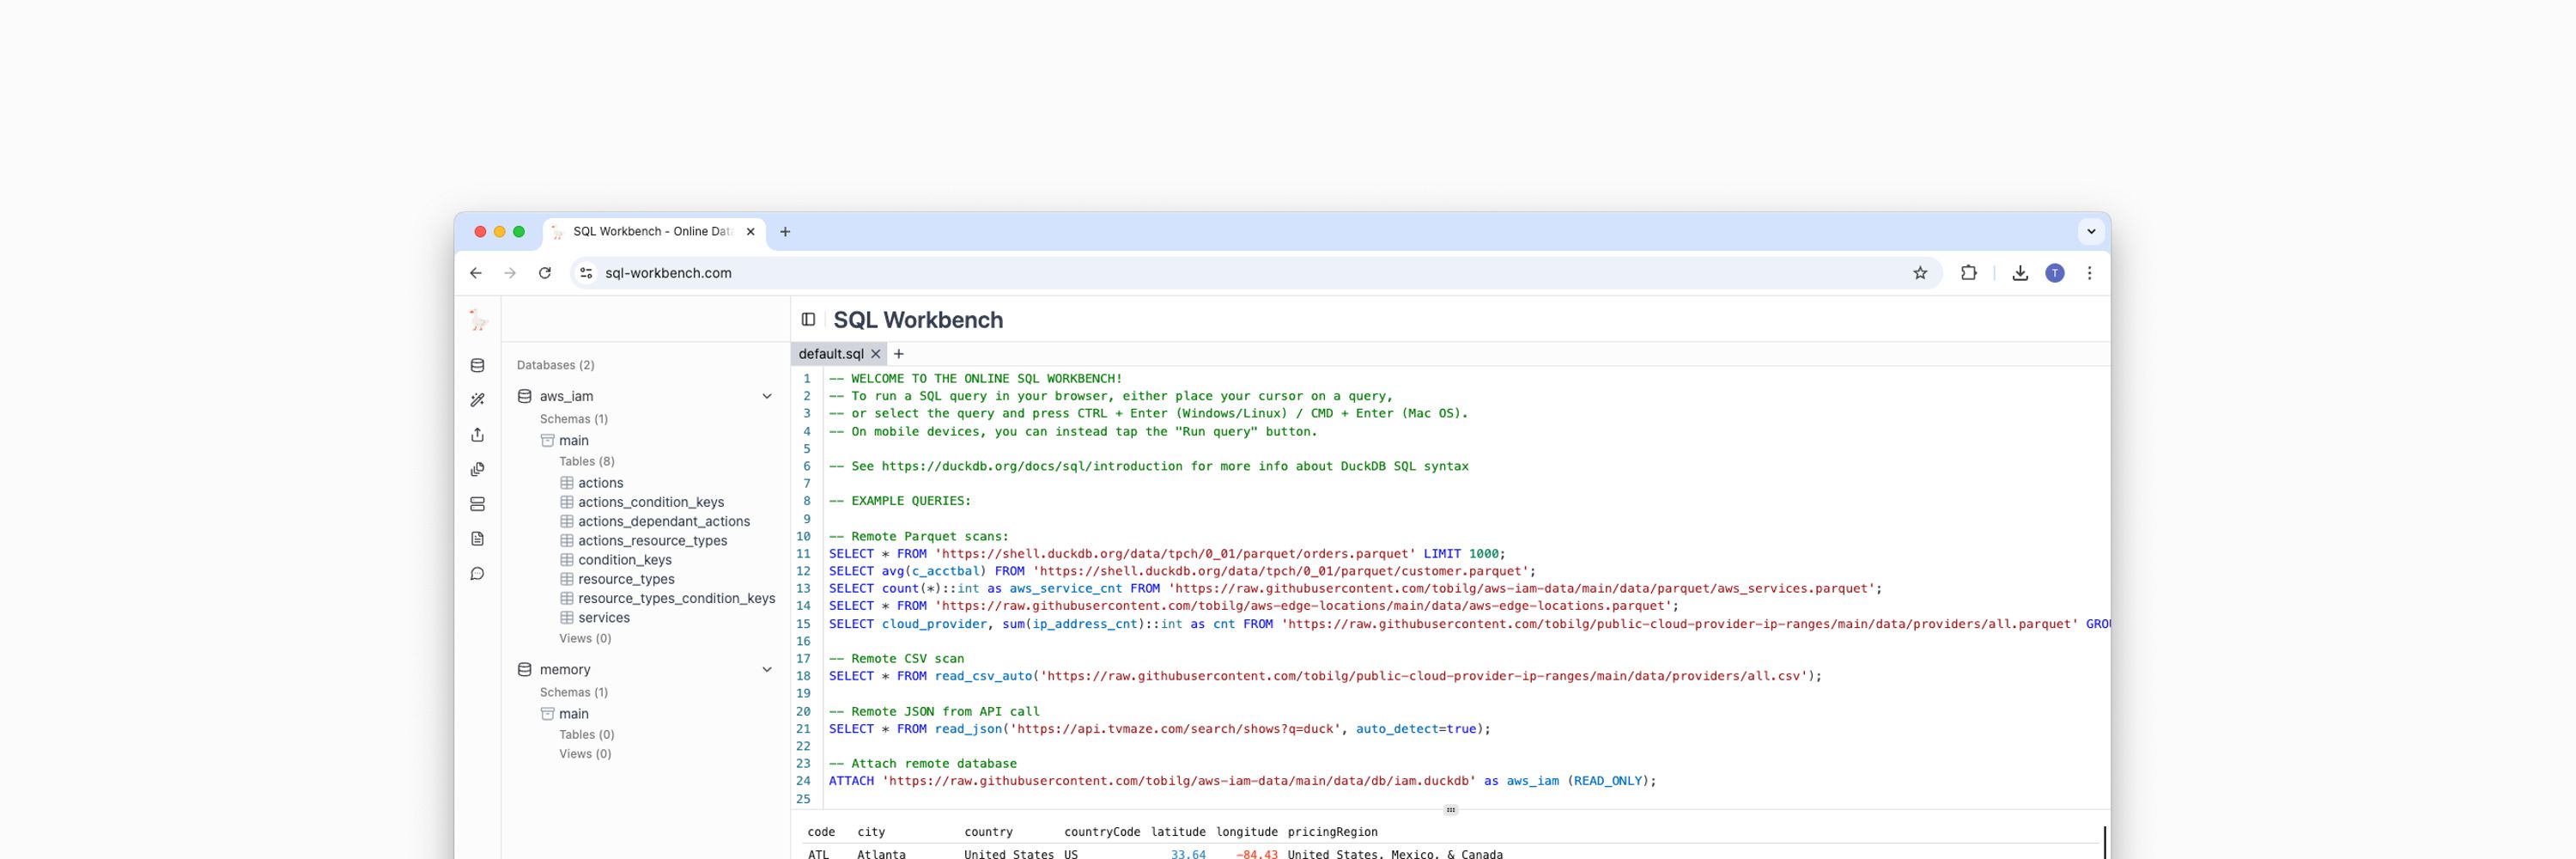Image resolution: width=2576 pixels, height=859 pixels.
Task: Select the actions_dependant_actions table
Action: point(664,521)
